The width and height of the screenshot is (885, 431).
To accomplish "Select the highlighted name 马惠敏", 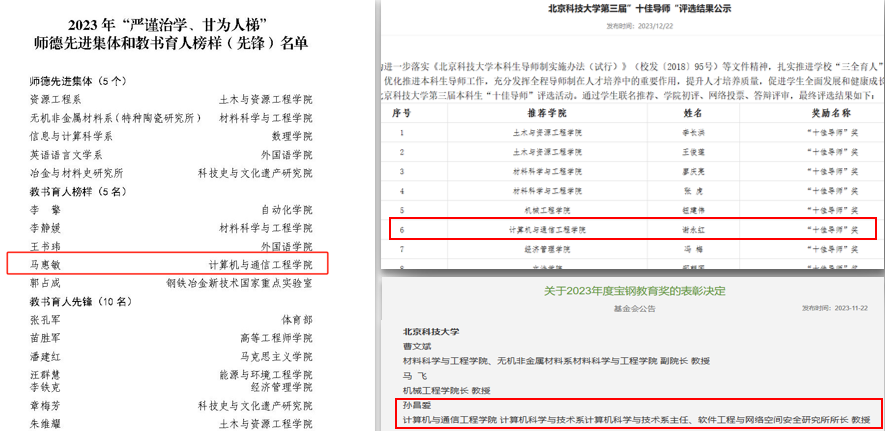I will (45, 265).
